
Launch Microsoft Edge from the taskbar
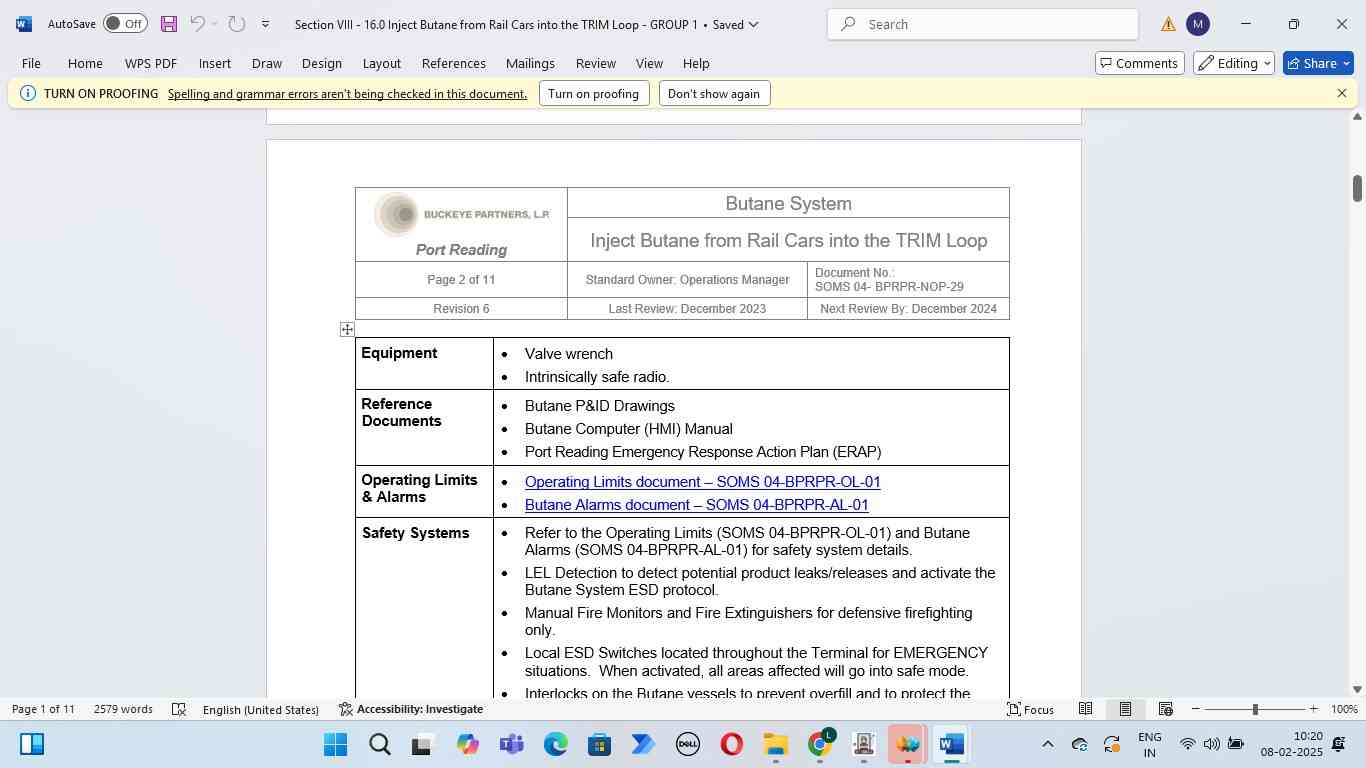(556, 745)
